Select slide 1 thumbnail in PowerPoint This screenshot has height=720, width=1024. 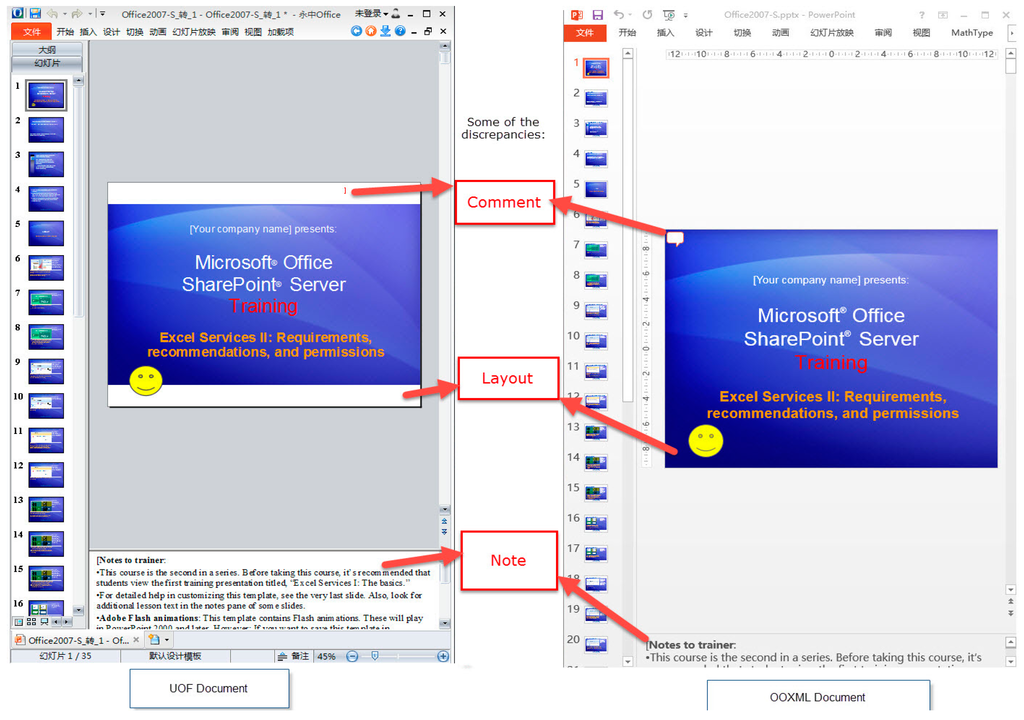596,68
